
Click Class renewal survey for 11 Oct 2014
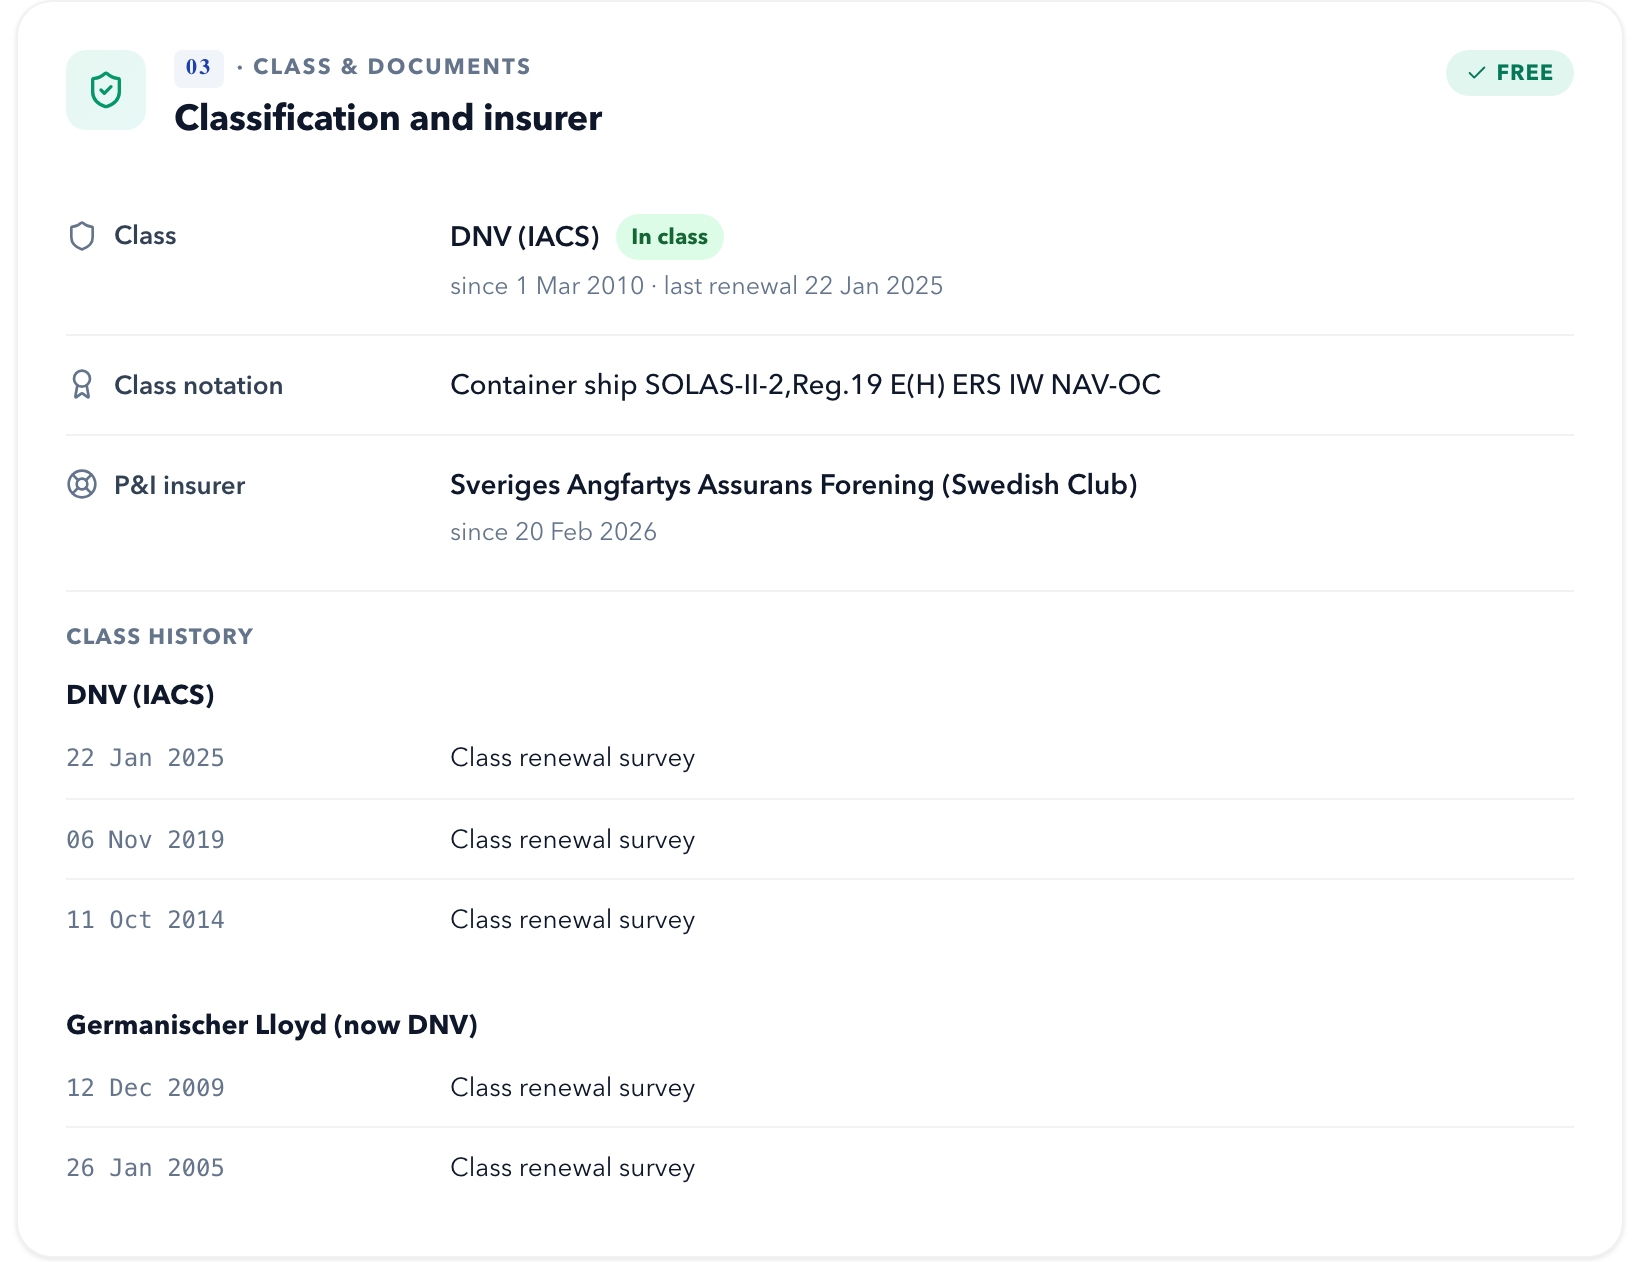tap(573, 920)
